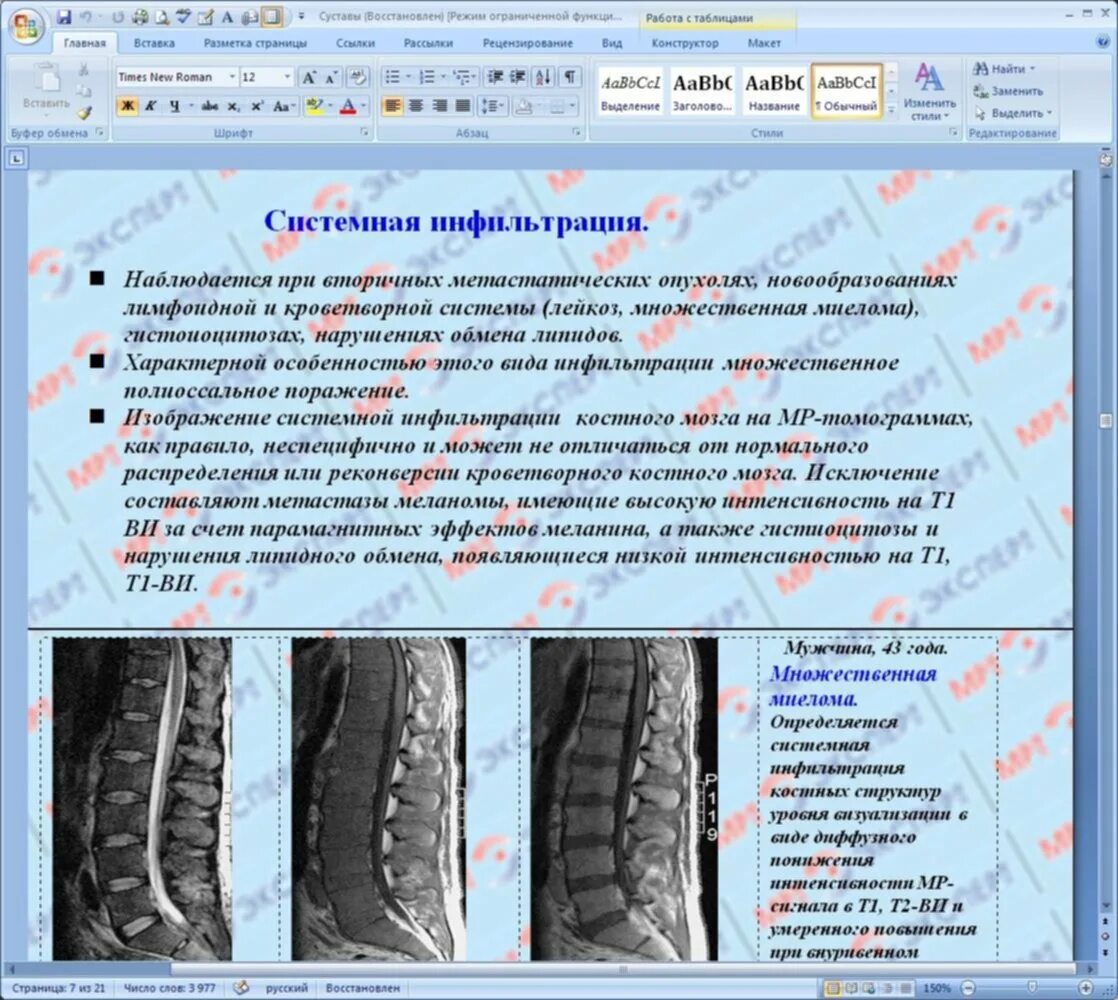
Task: Decrease paragraph indent
Action: click(x=495, y=76)
